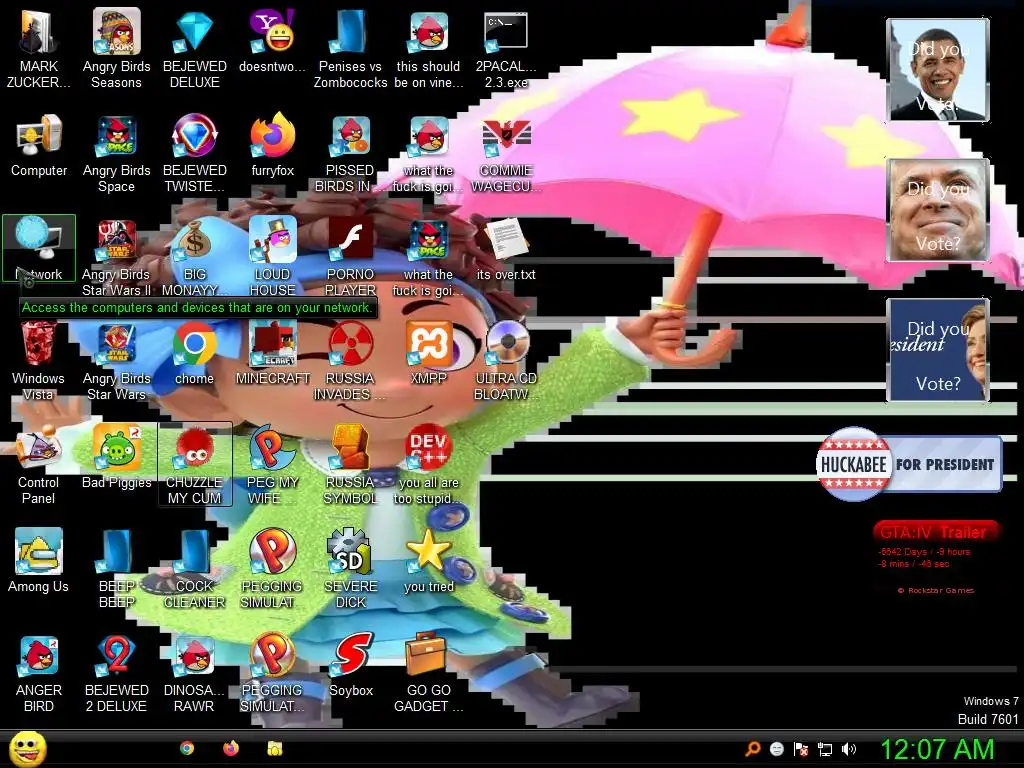Open this should be on vine... icon
The width and height of the screenshot is (1024, 768).
428,49
